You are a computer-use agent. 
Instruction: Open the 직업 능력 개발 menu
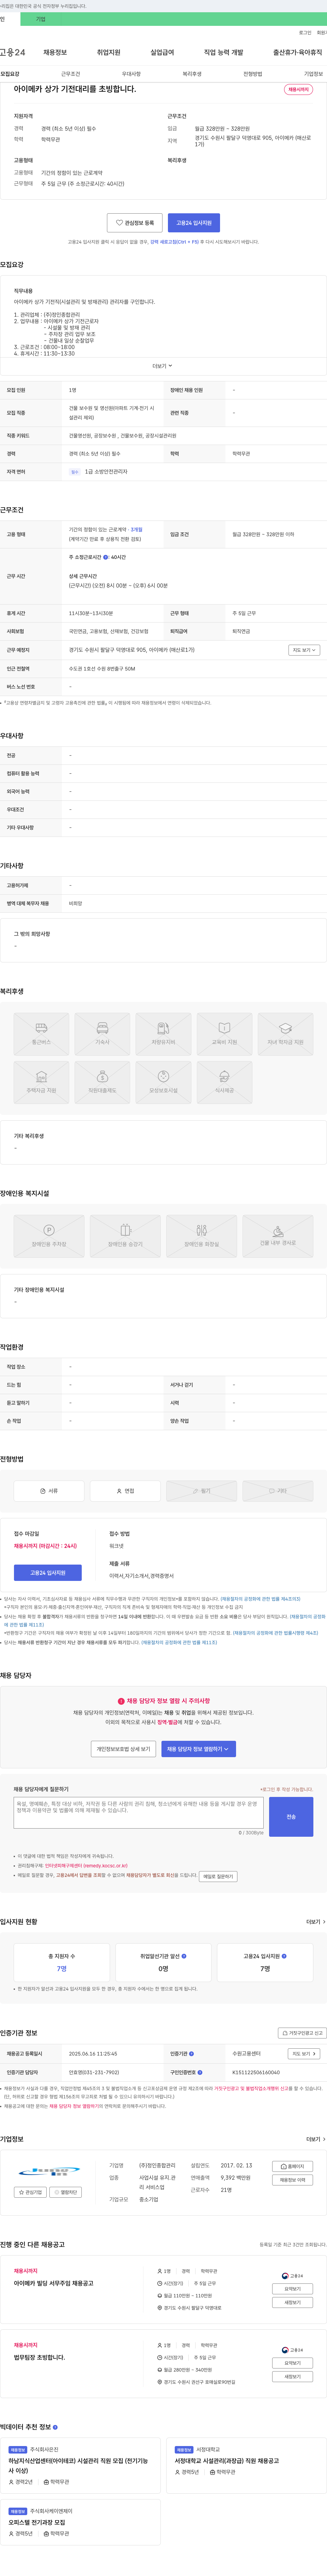point(223,52)
